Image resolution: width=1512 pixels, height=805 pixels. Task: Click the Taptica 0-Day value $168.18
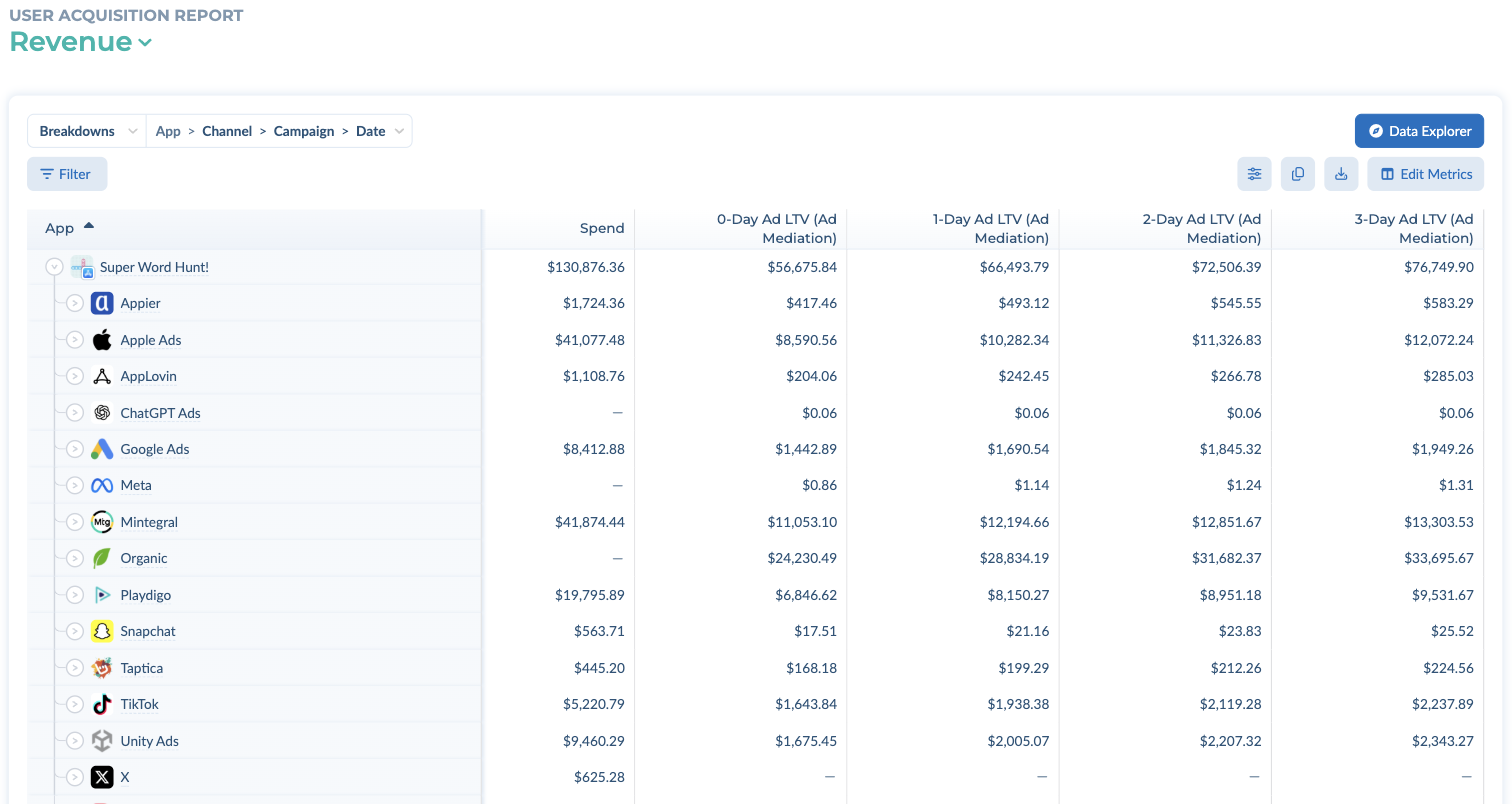(x=812, y=668)
